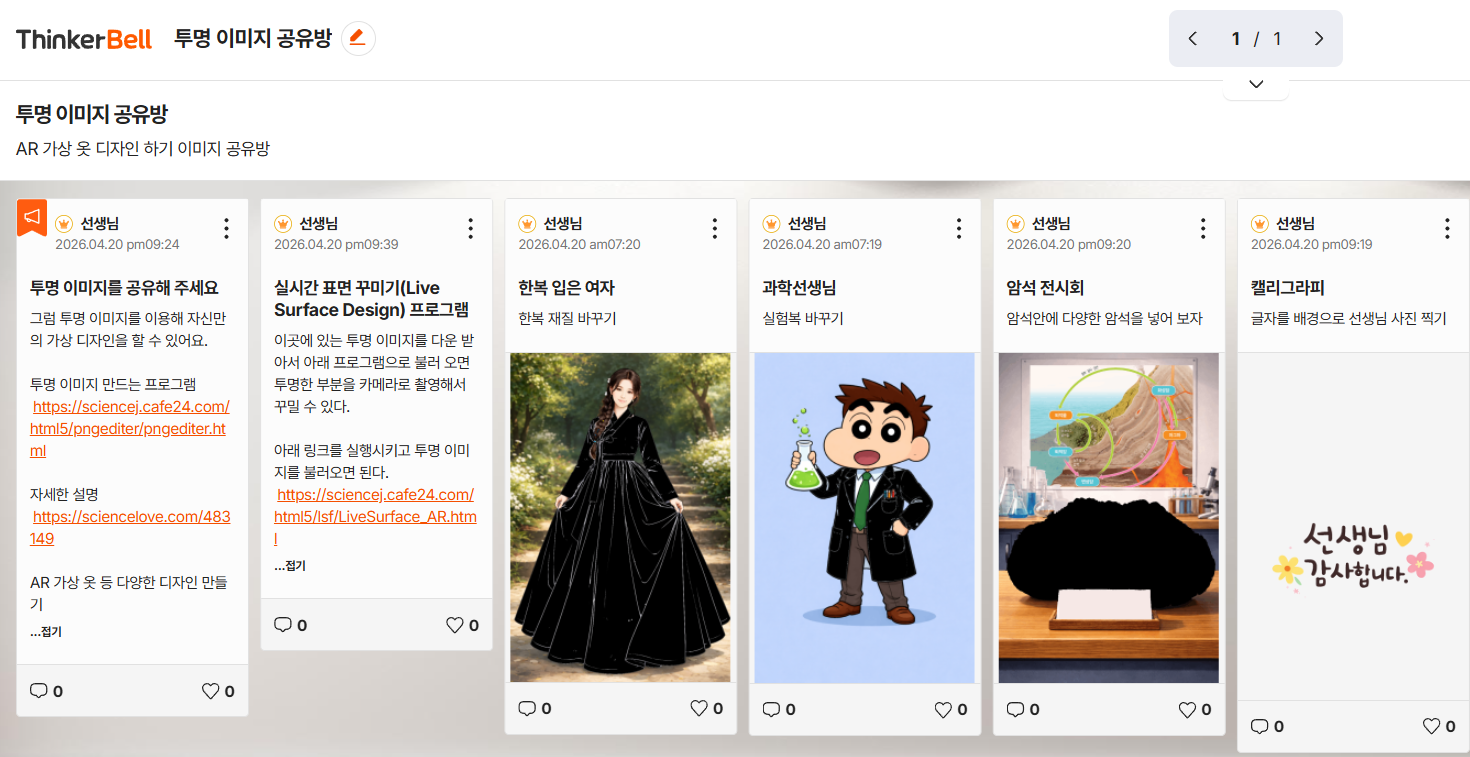
Task: Open the pngediter.html program link
Action: point(130,429)
